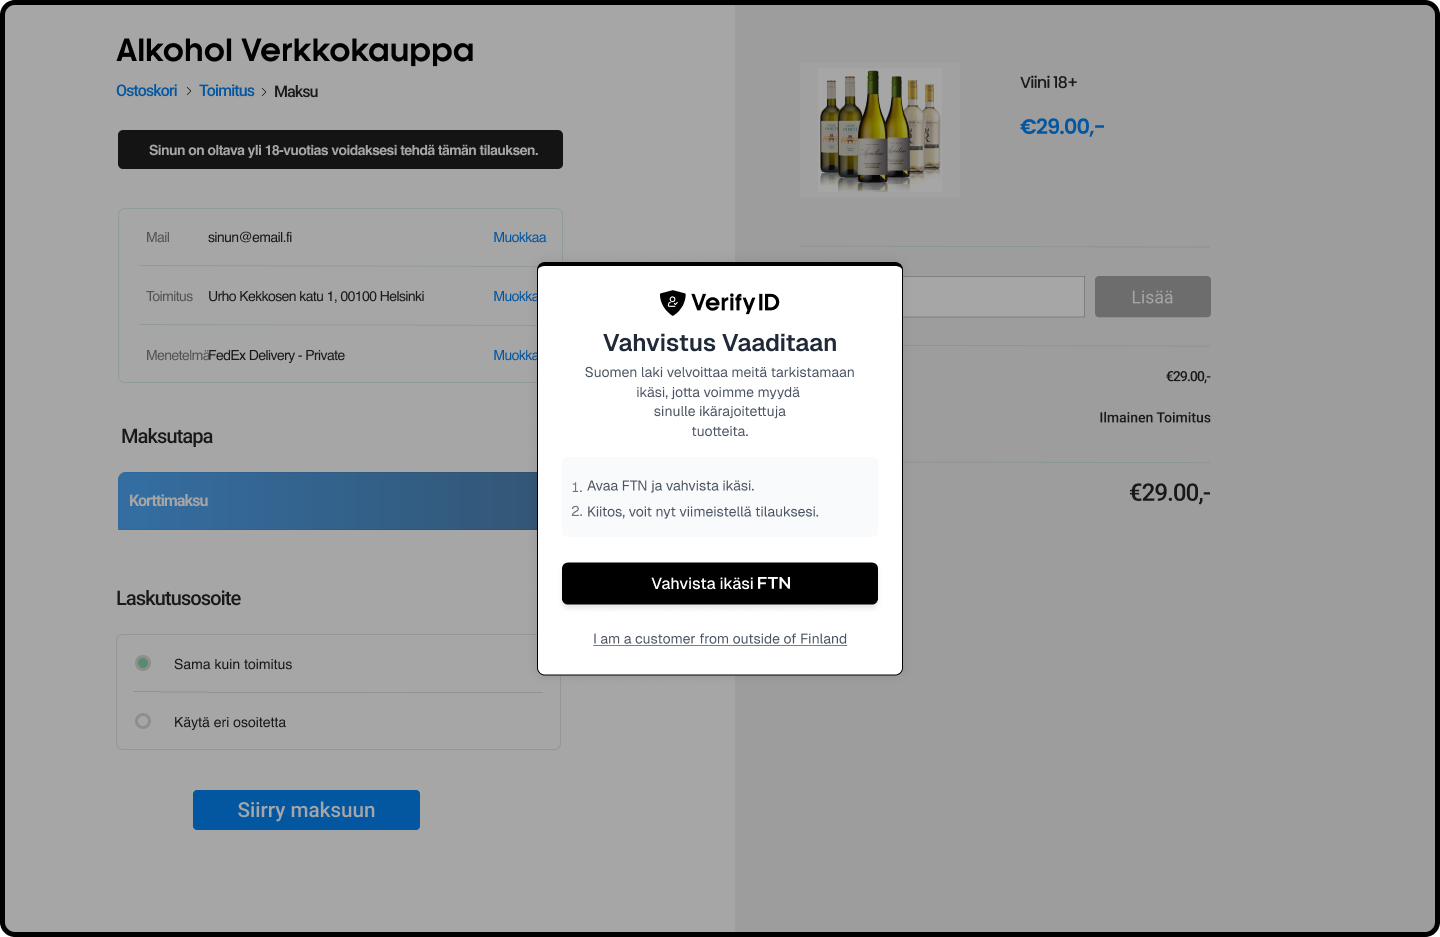
Task: Select Käytä eri osoitetta radio button
Action: pyautogui.click(x=143, y=721)
